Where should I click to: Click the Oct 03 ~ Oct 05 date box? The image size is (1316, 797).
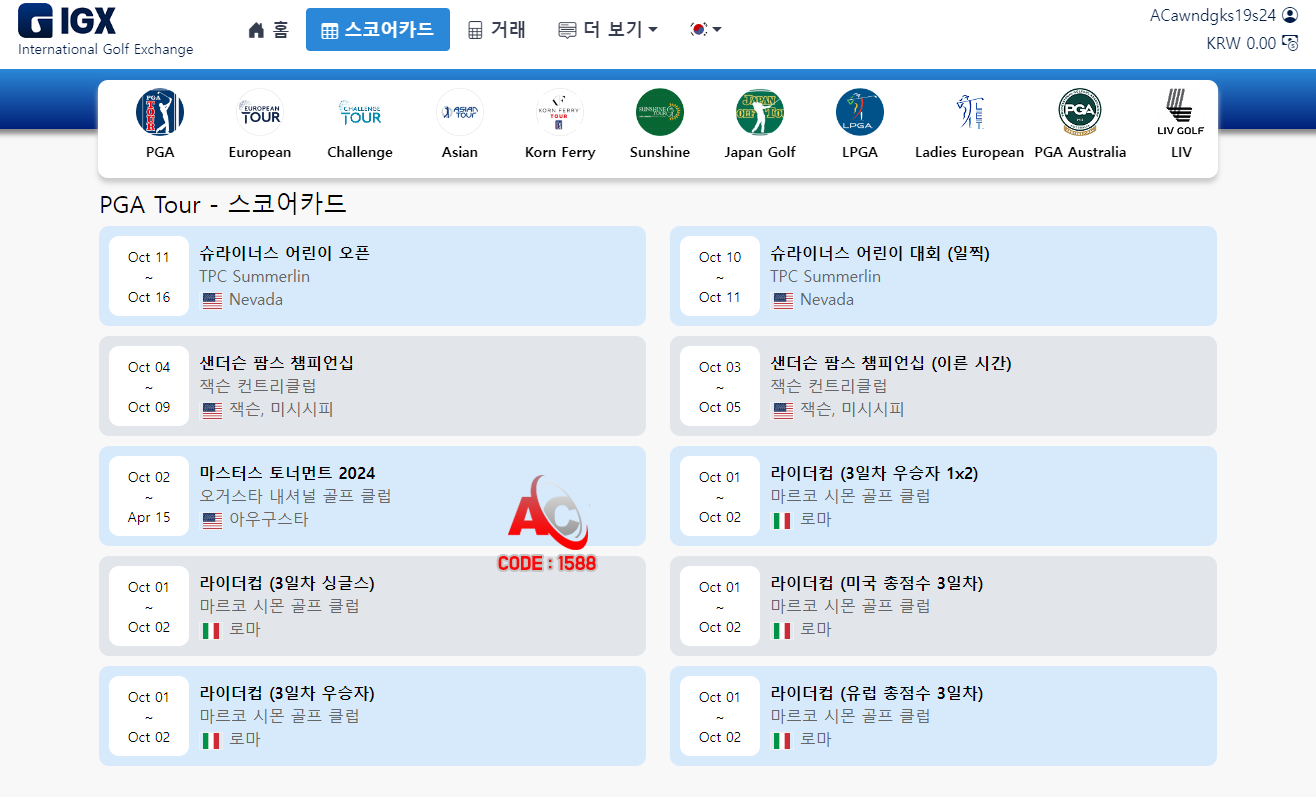(720, 386)
